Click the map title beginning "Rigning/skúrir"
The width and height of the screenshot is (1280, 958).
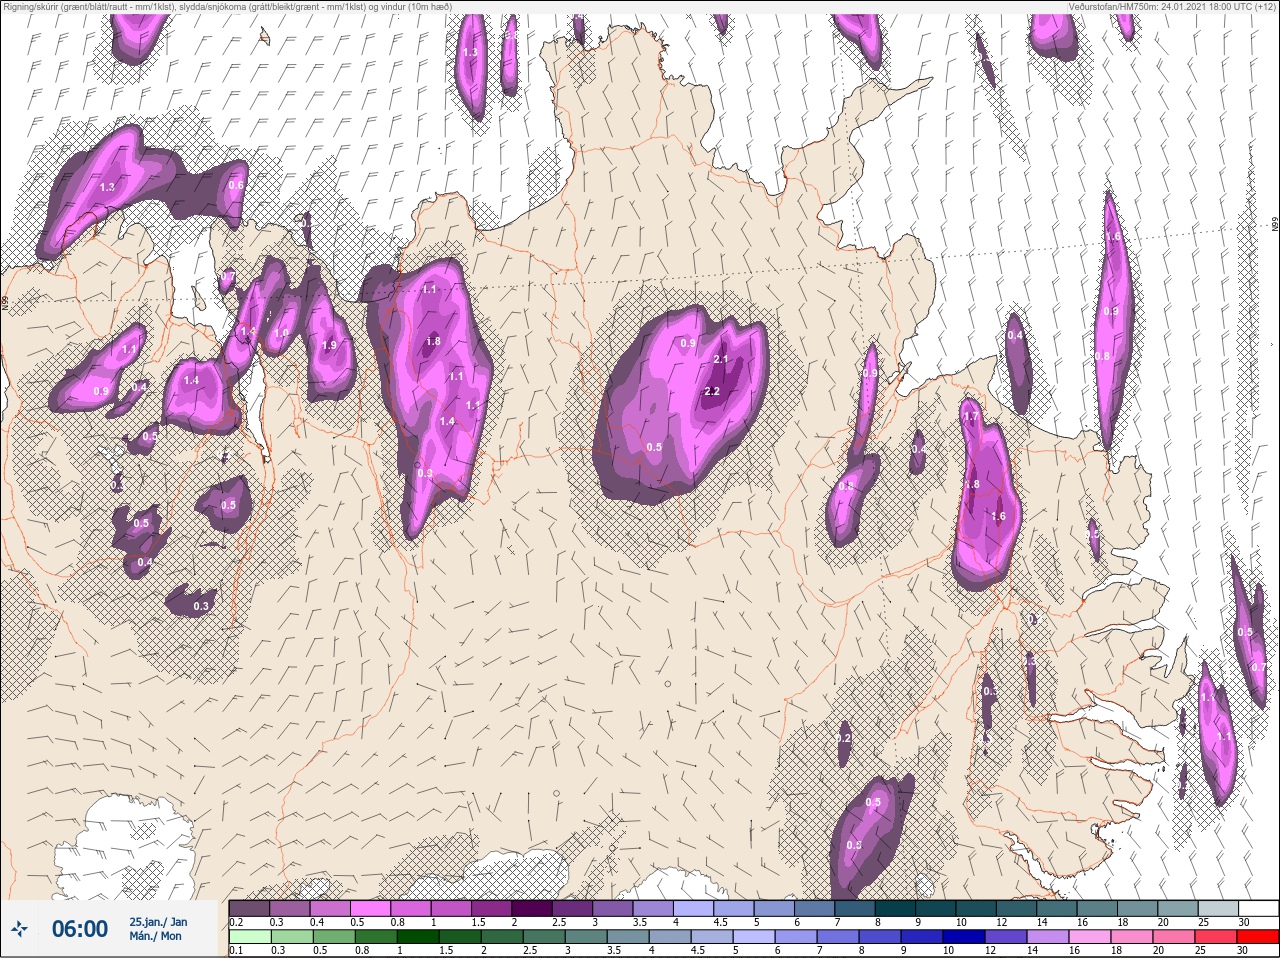(x=229, y=7)
